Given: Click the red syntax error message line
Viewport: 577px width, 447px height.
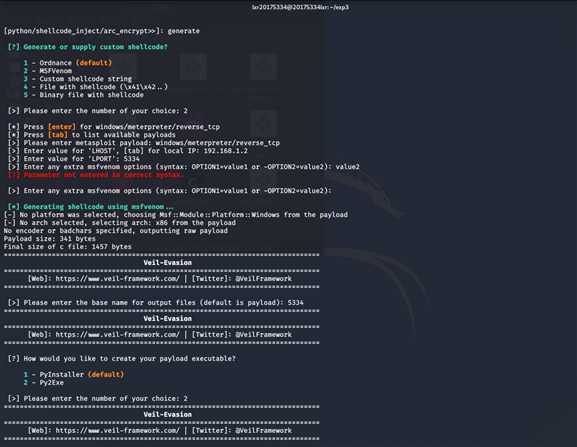Looking at the screenshot, I should [96, 175].
